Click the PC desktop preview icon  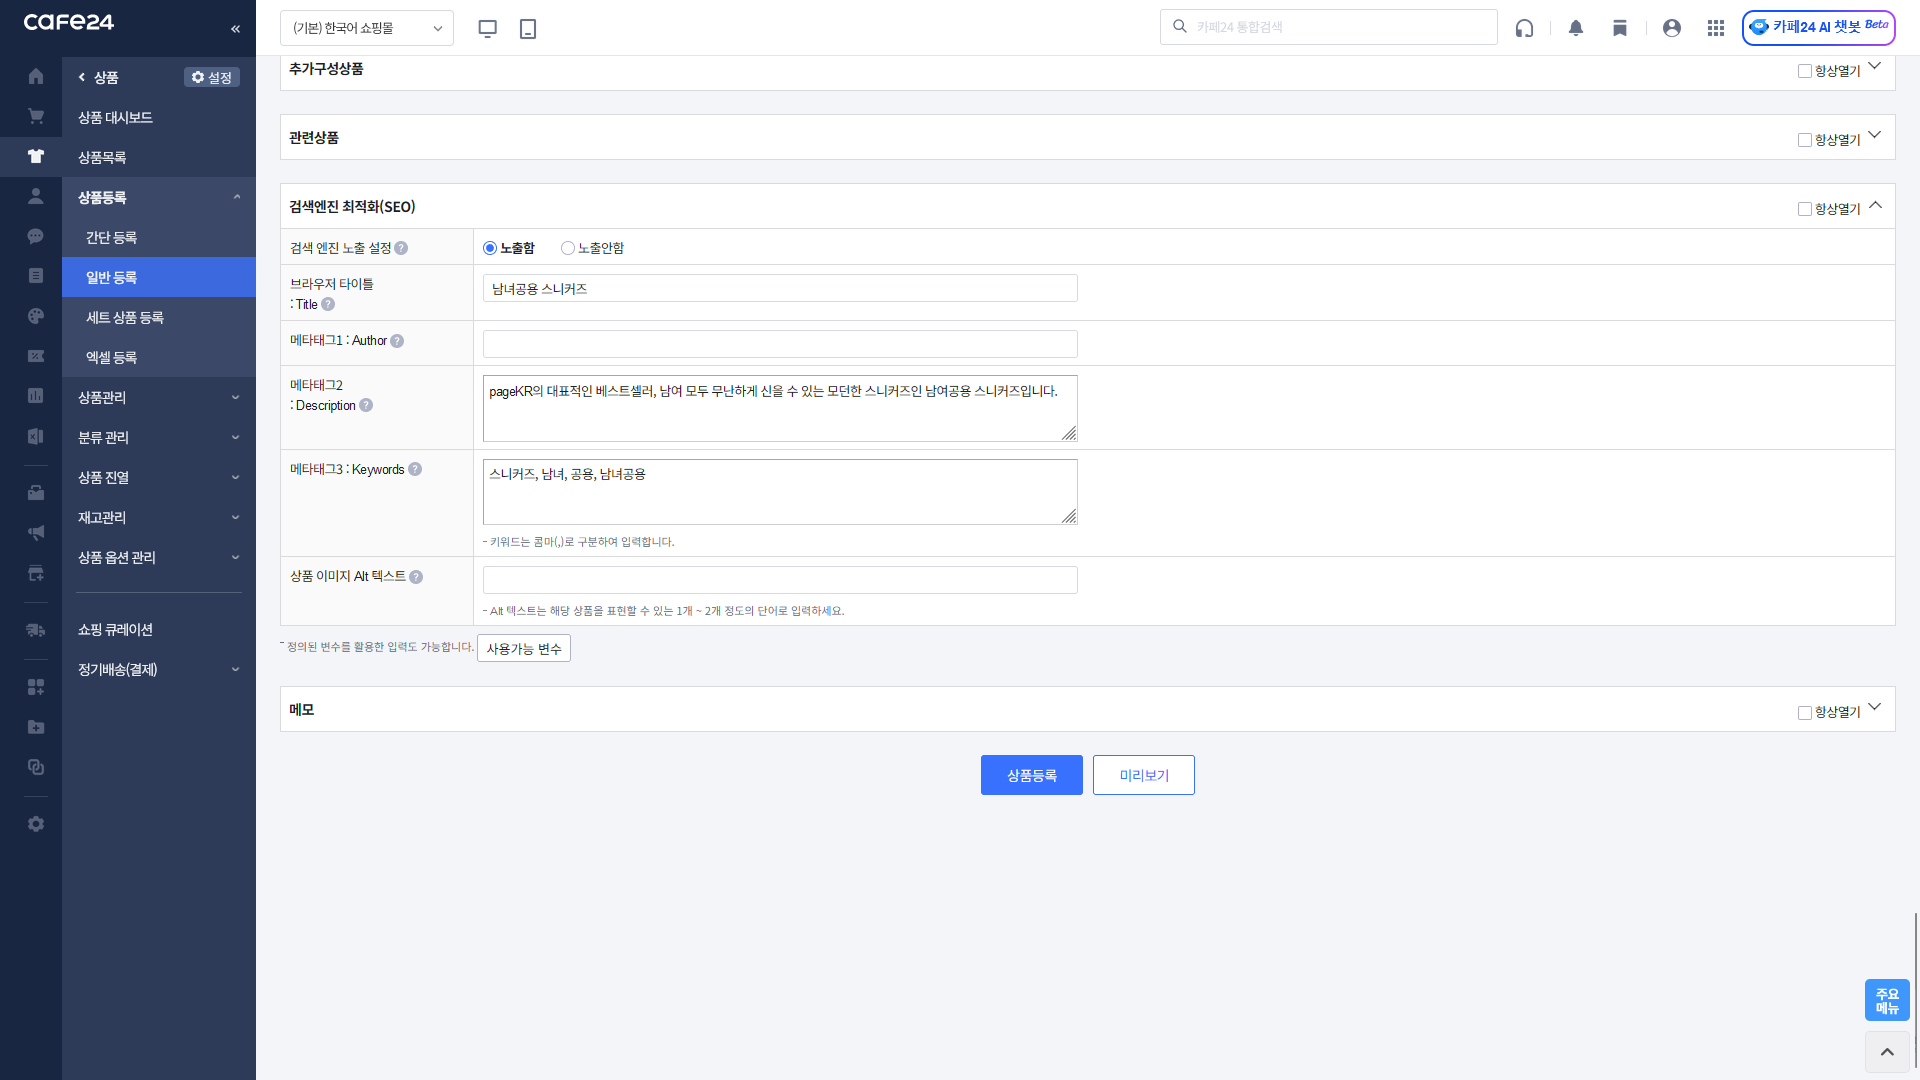click(x=487, y=29)
